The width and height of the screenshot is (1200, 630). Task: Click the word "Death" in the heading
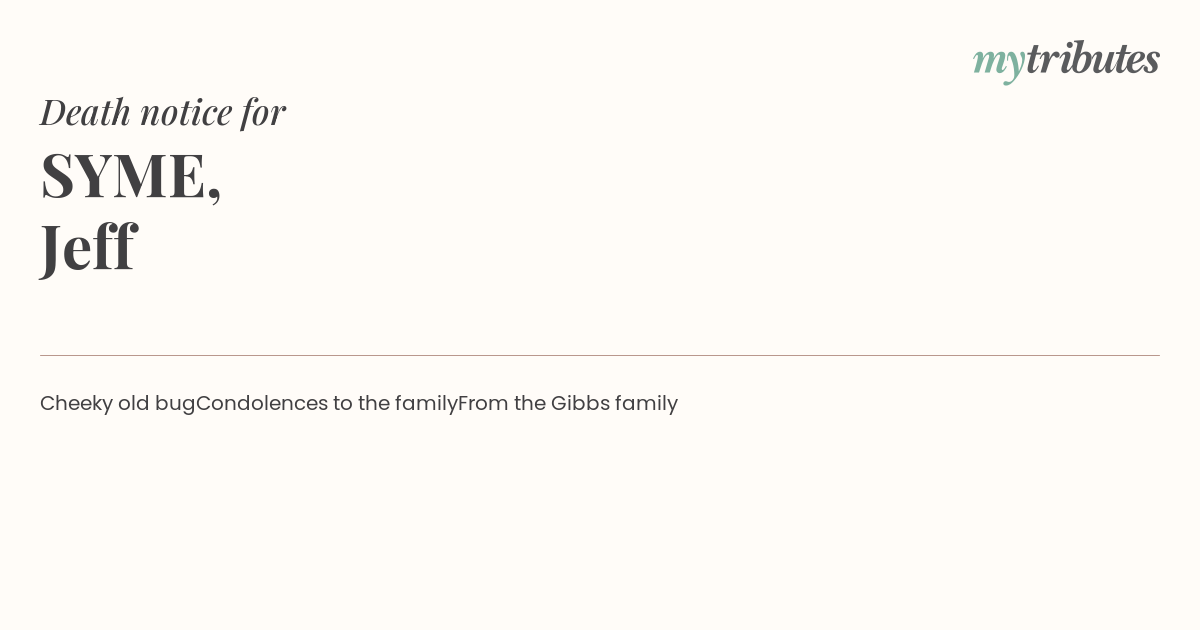coord(85,112)
